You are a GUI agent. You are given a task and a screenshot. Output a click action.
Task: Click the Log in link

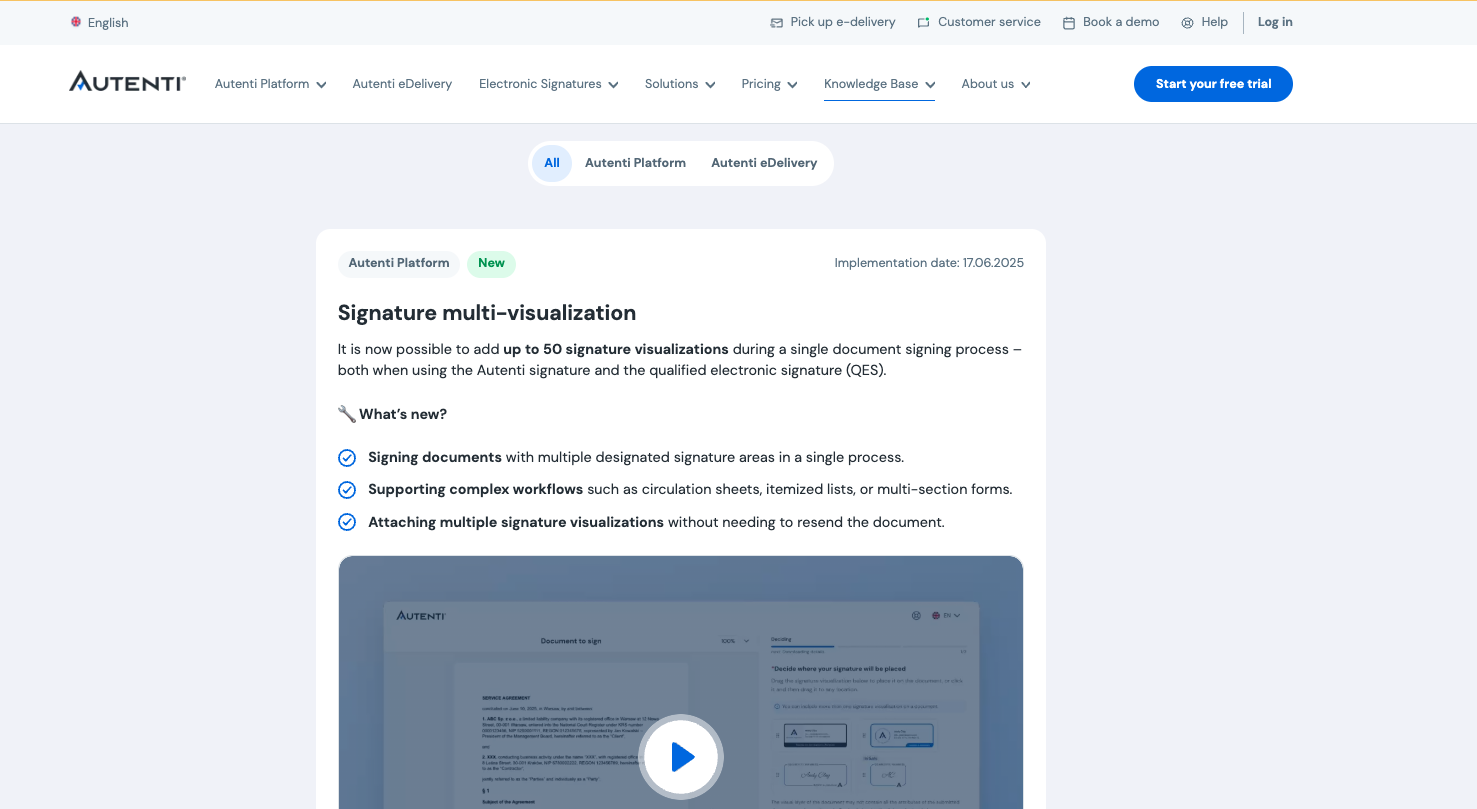pos(1275,22)
